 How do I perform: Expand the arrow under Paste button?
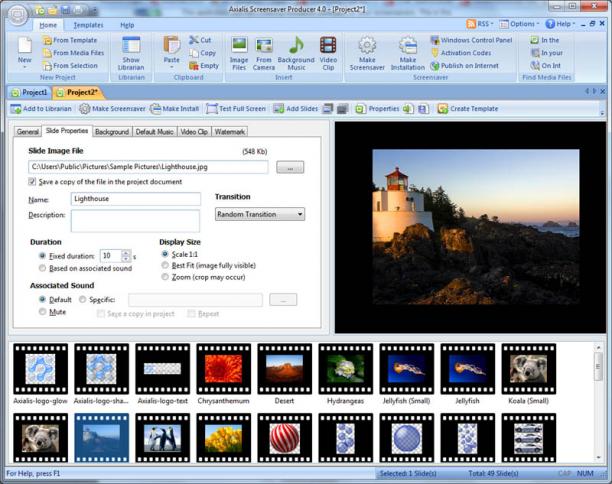[x=171, y=67]
